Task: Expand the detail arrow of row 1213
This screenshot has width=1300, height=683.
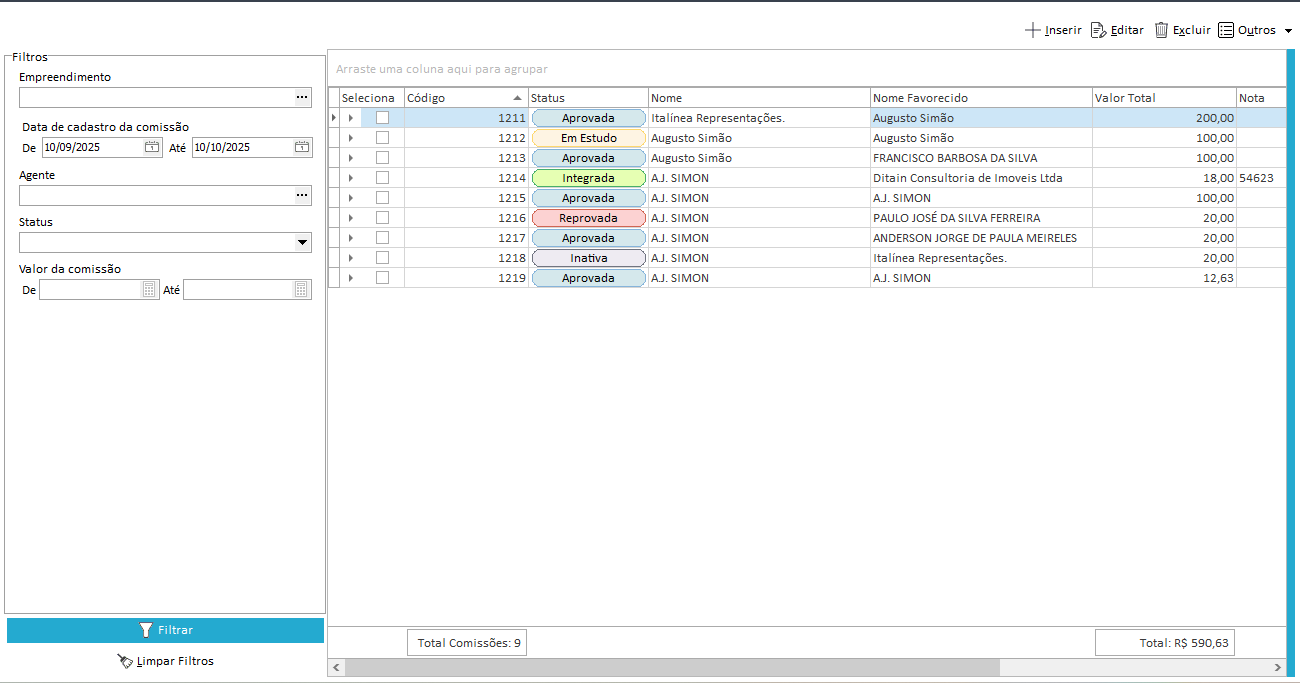Action: pos(350,158)
